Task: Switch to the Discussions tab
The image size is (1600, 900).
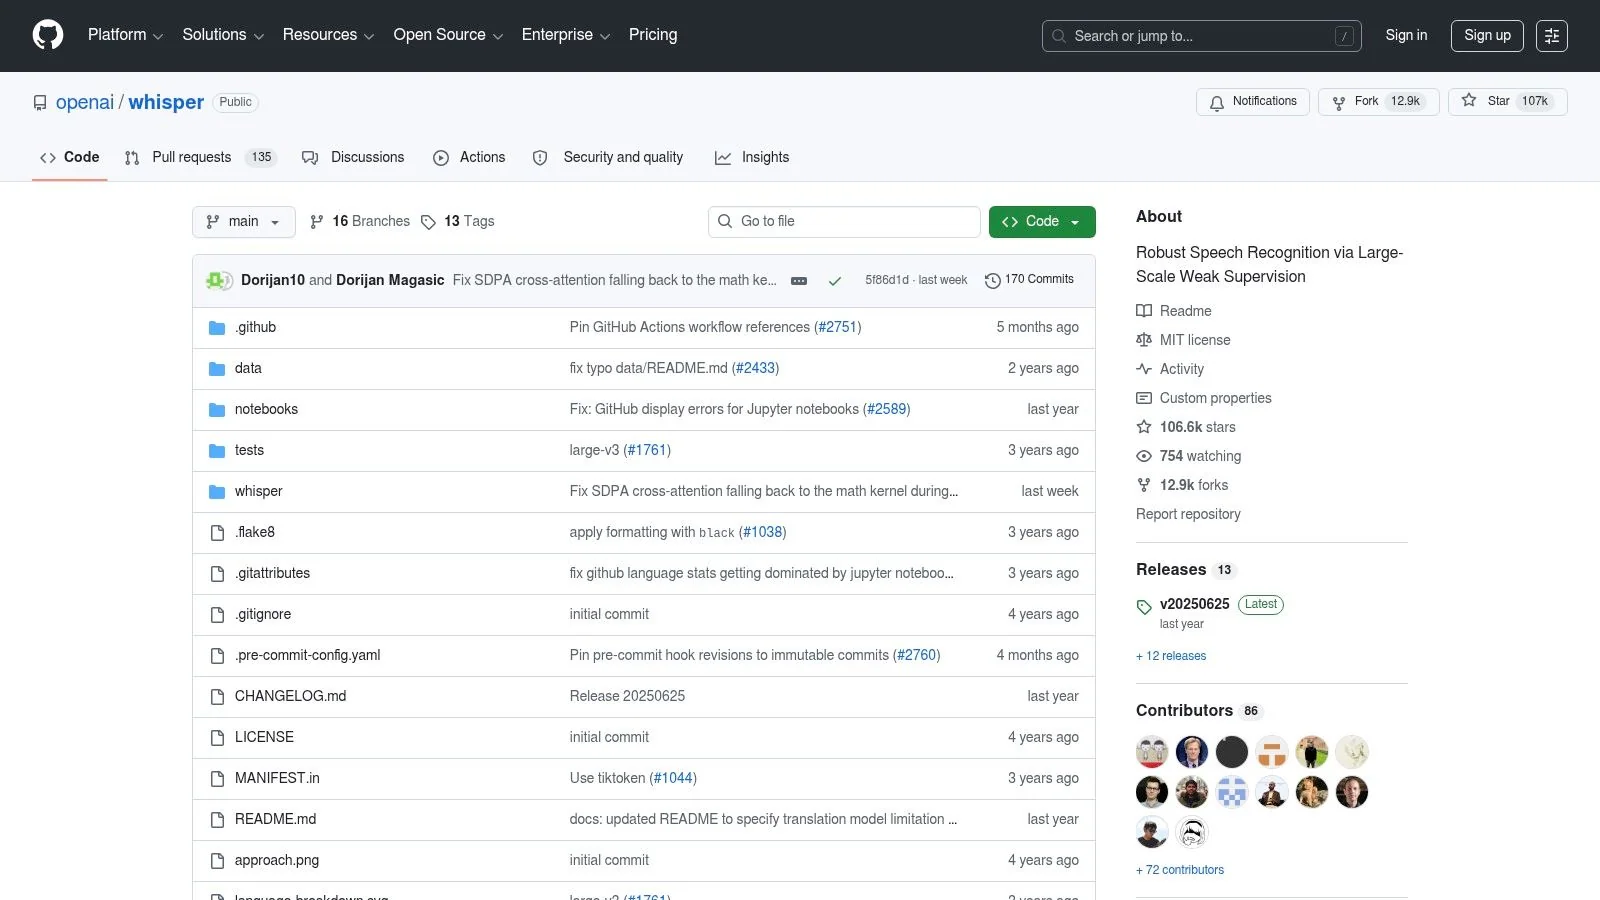Action: [x=354, y=157]
